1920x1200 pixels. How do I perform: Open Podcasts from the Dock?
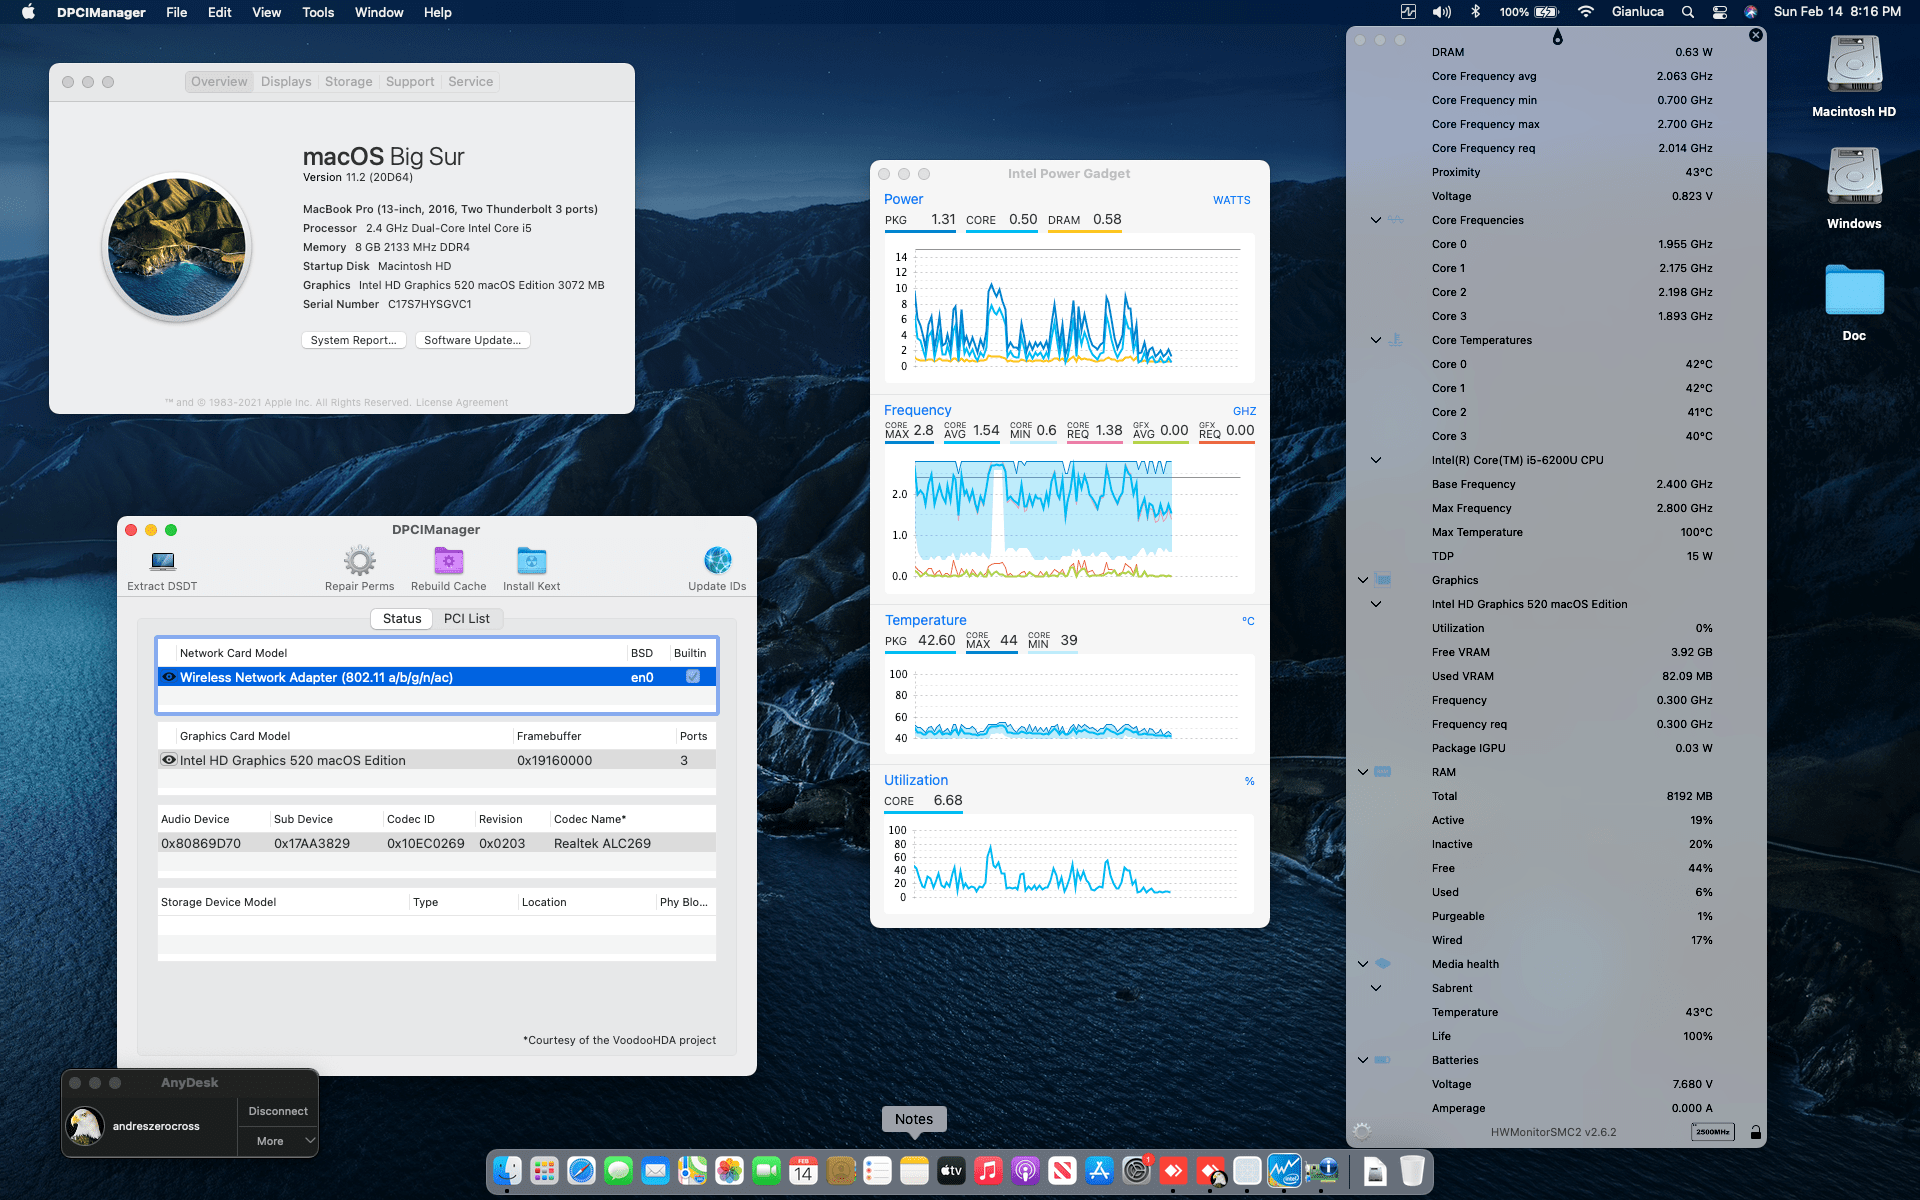pos(1026,1170)
